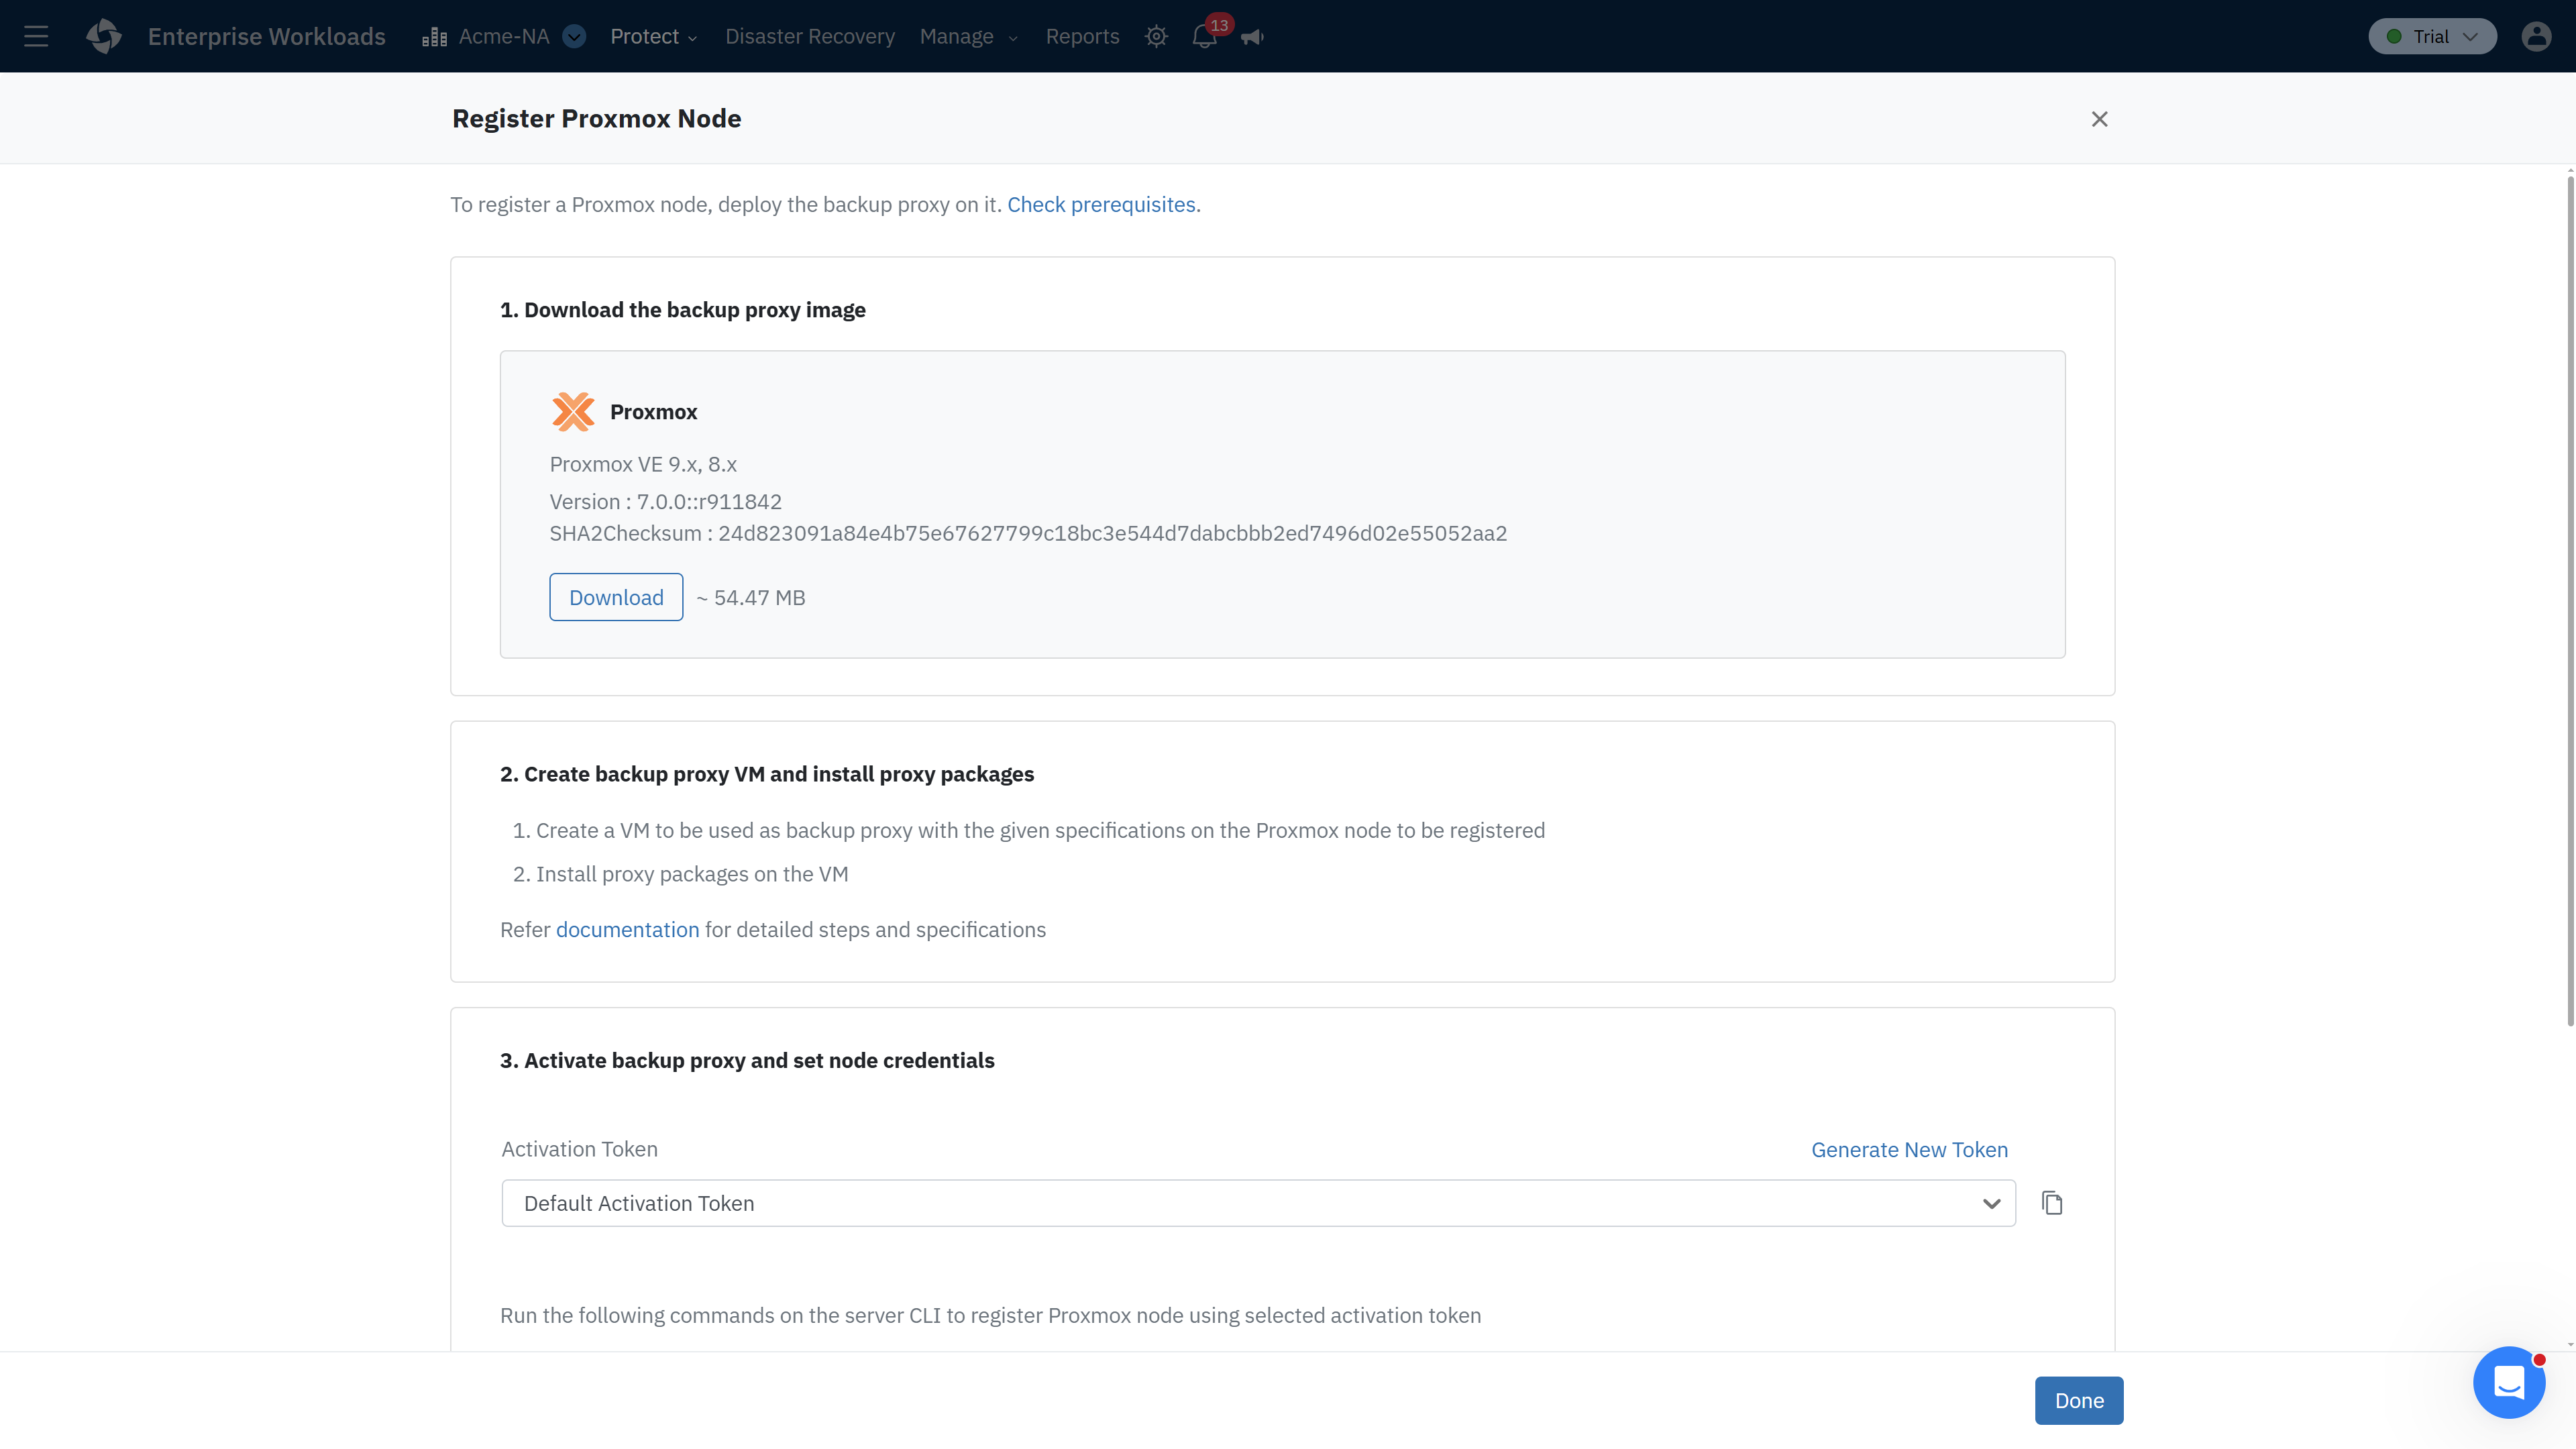
Task: Open the Check prerequisites link
Action: [x=1101, y=204]
